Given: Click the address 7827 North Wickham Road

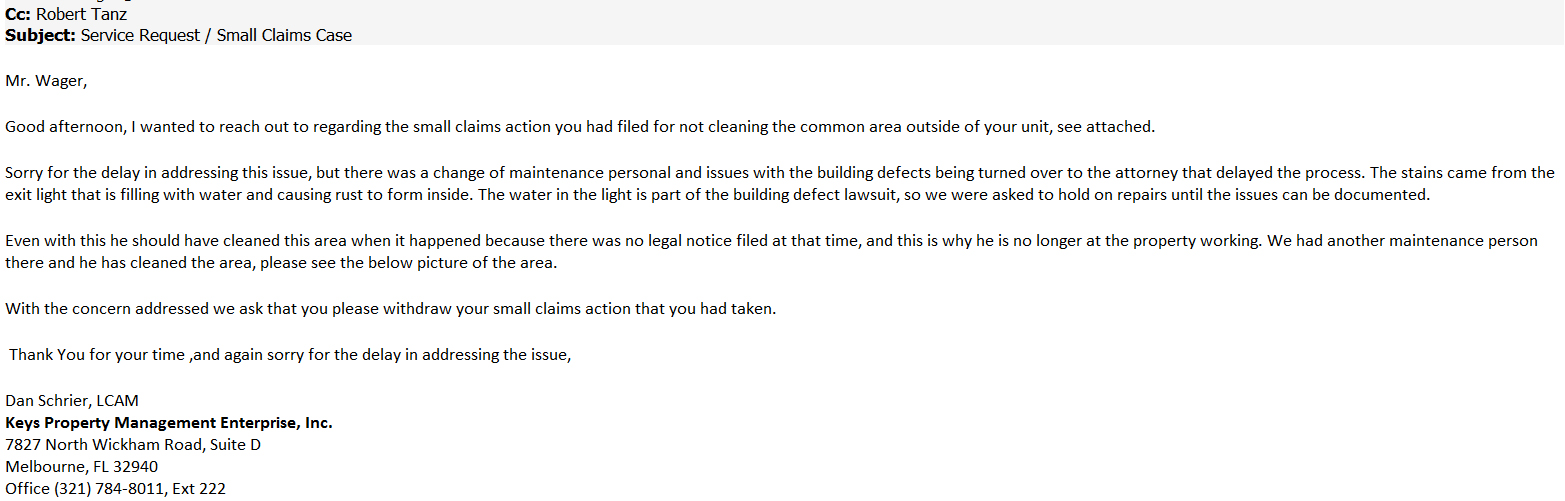Looking at the screenshot, I should 133,445.
